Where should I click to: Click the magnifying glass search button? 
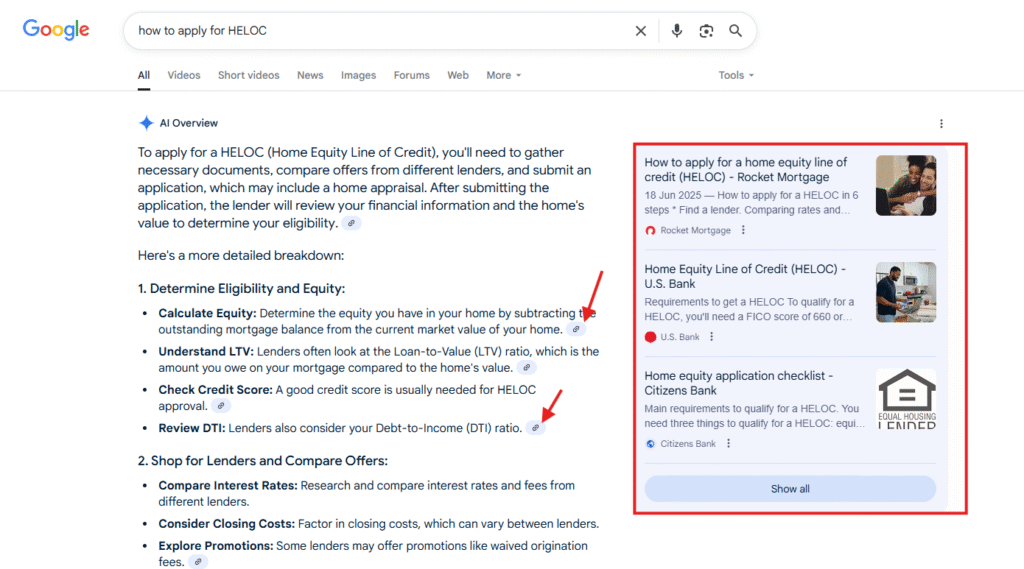[x=736, y=31]
